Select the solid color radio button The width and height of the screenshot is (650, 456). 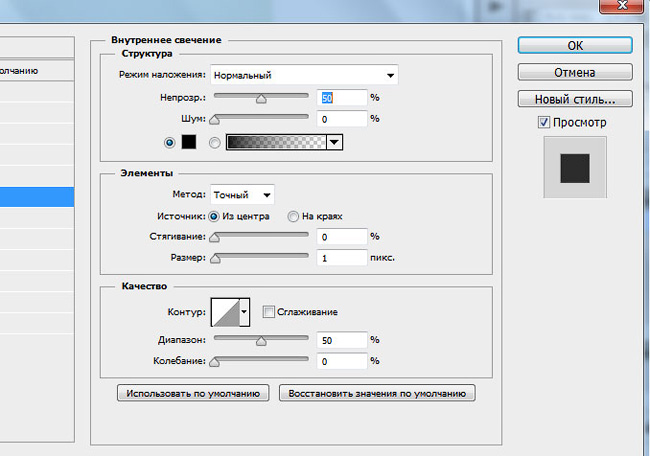169,143
